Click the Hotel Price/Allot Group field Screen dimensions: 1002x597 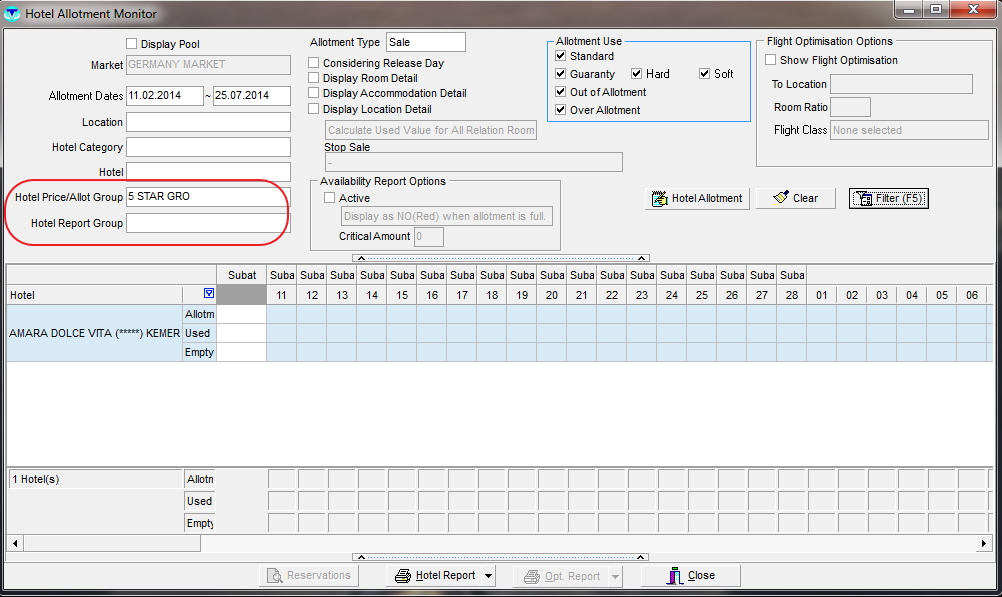point(207,197)
